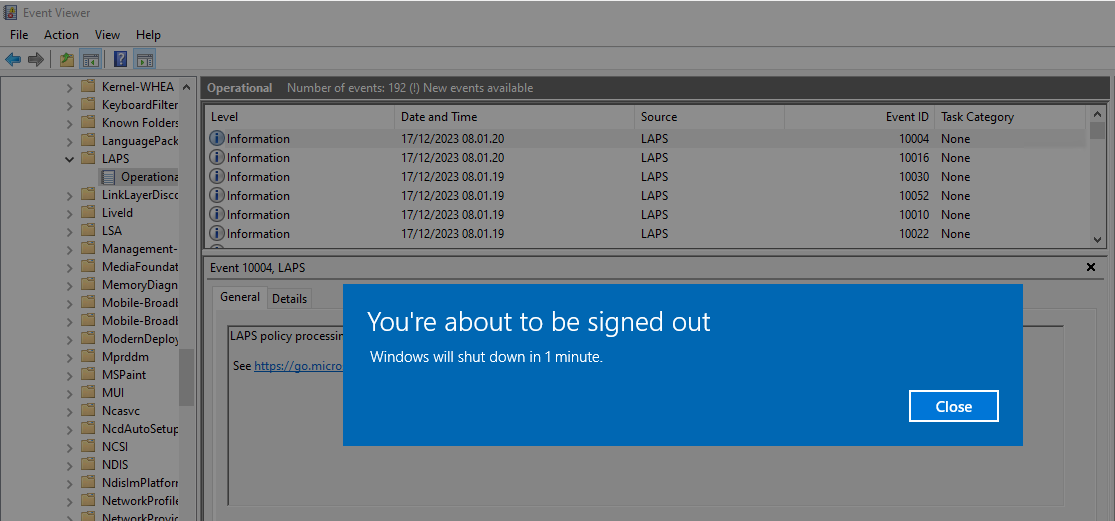Select the MemoryDiagn tree item
Viewport: 1115px width, 521px height.
pos(139,284)
